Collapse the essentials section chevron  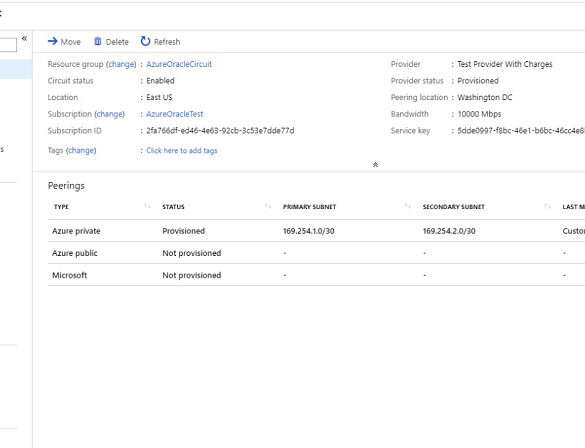375,165
